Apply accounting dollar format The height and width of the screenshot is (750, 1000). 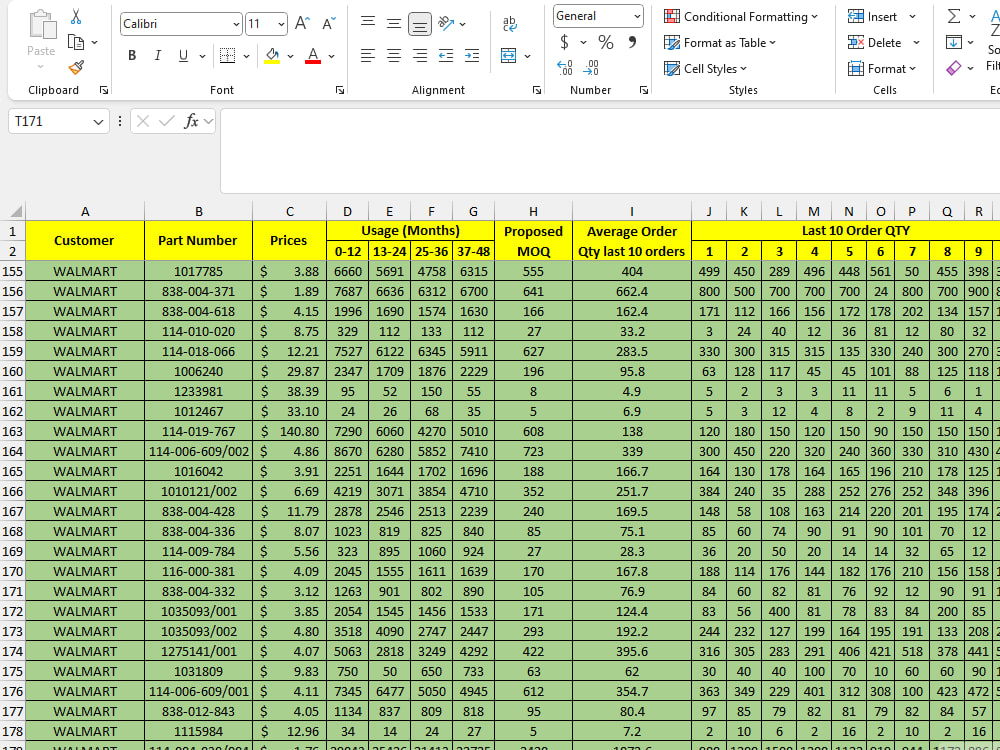(x=564, y=43)
